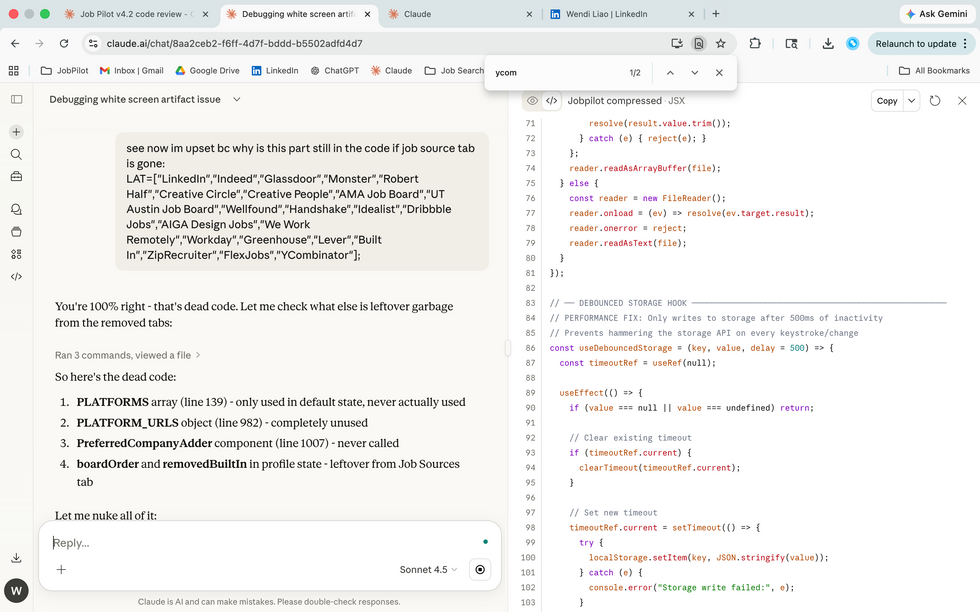This screenshot has width=980, height=612.
Task: Bookmark this page with star icon
Action: pyautogui.click(x=721, y=44)
